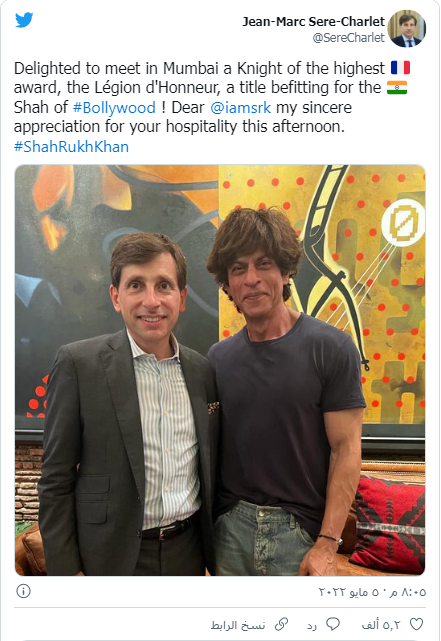The width and height of the screenshot is (441, 641).
Task: Click the Indian flag emoji
Action: click(397, 87)
